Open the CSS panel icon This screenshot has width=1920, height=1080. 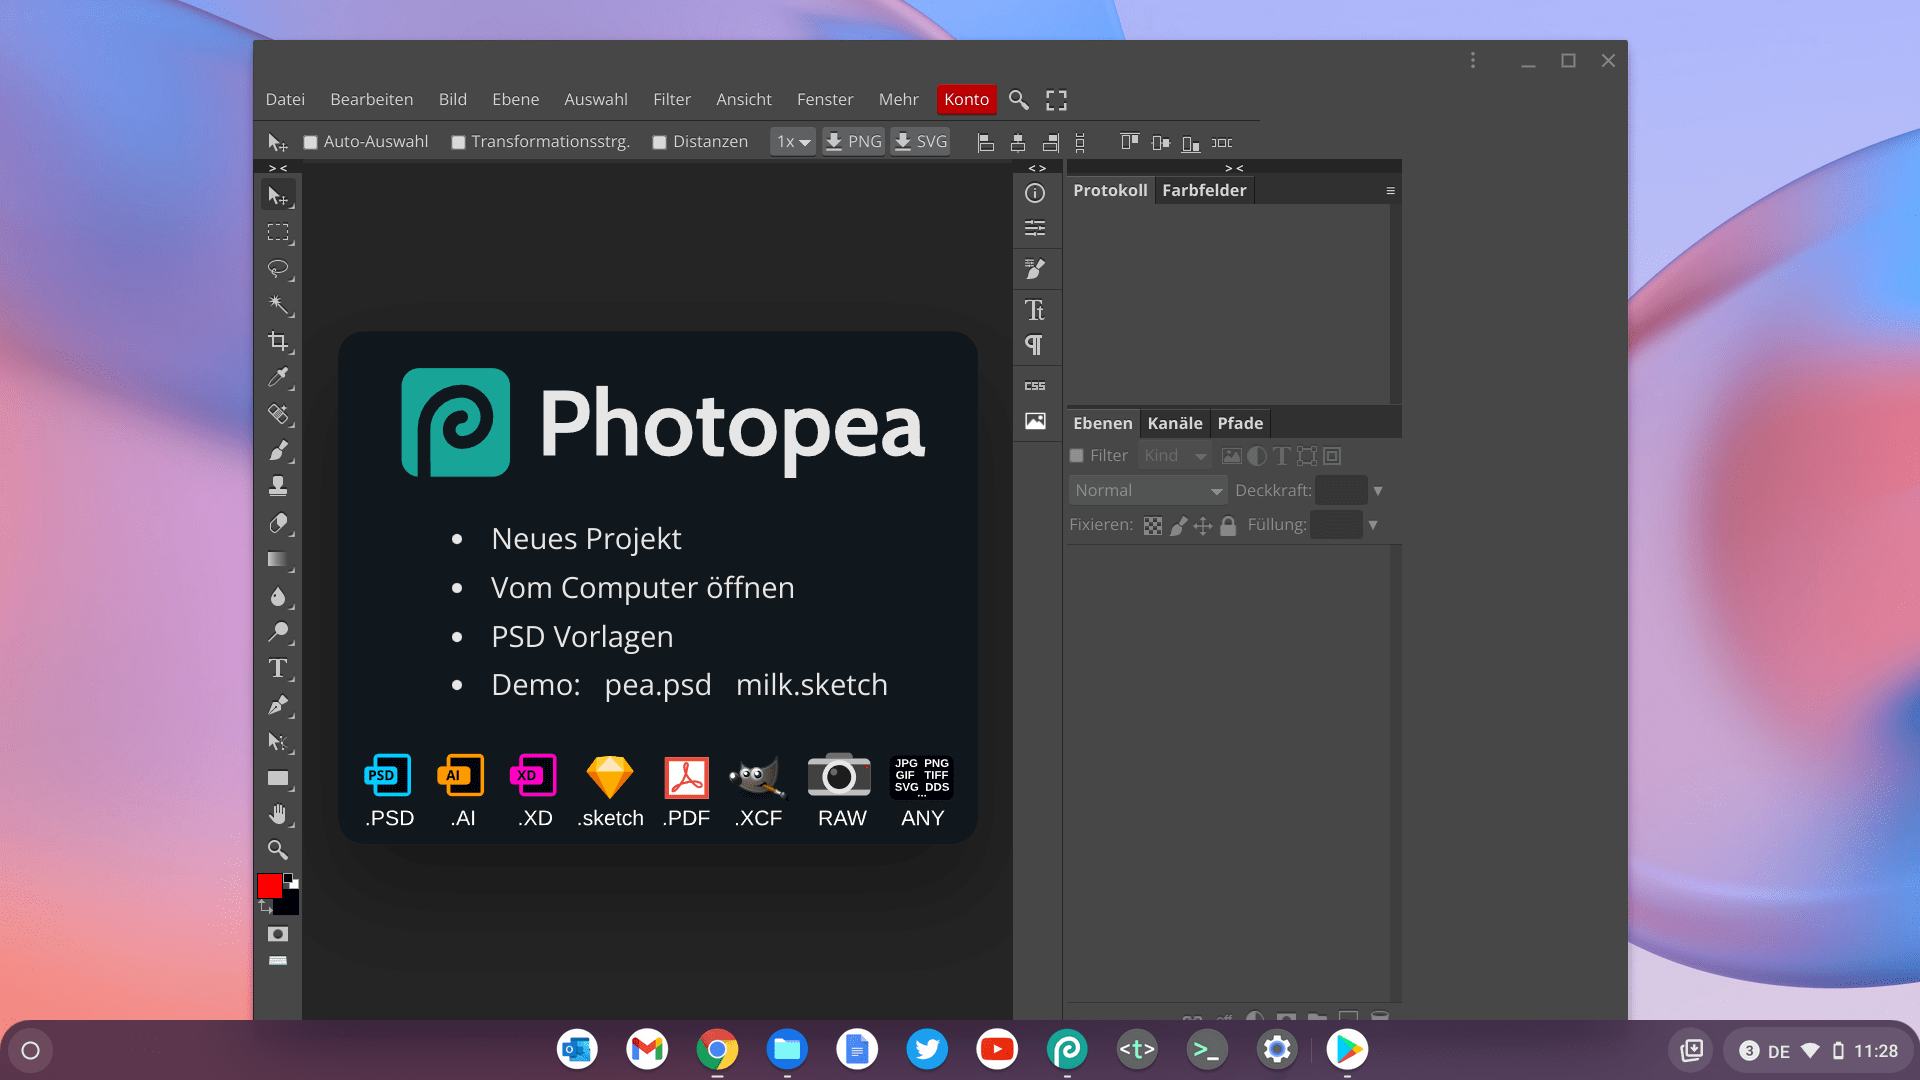pos(1035,385)
